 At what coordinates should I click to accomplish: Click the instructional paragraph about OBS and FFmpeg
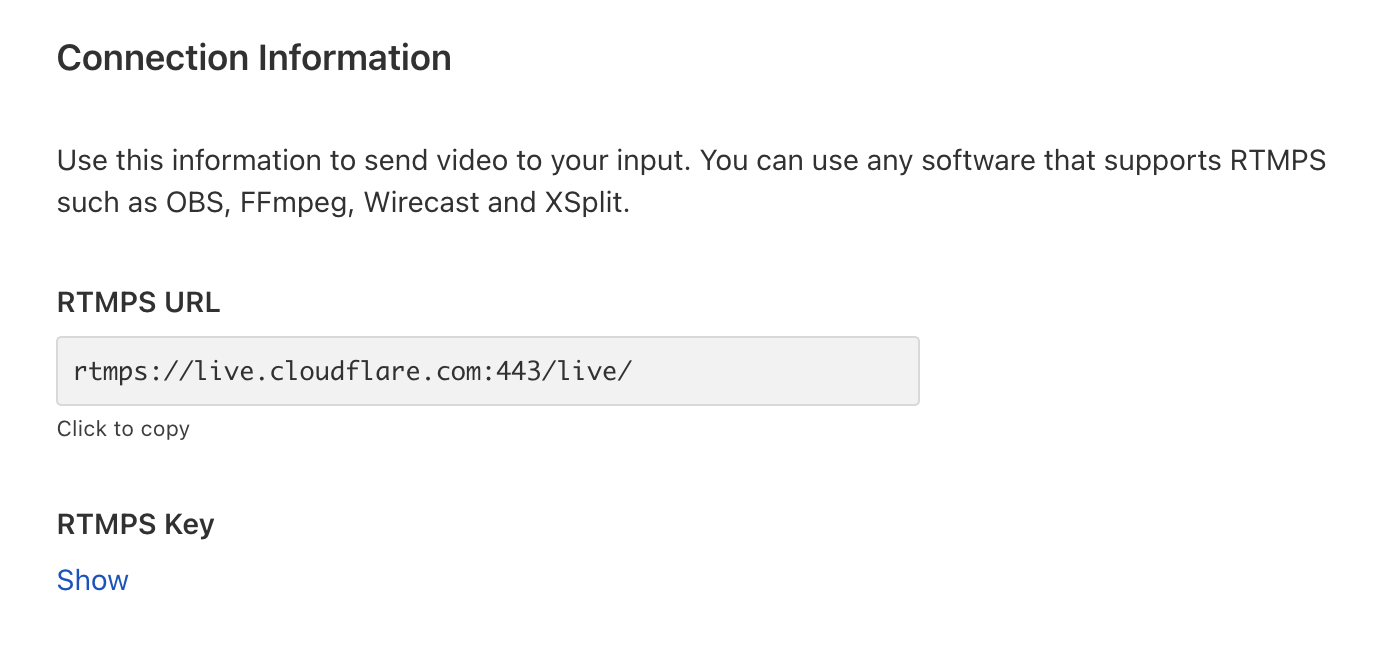pyautogui.click(x=690, y=180)
